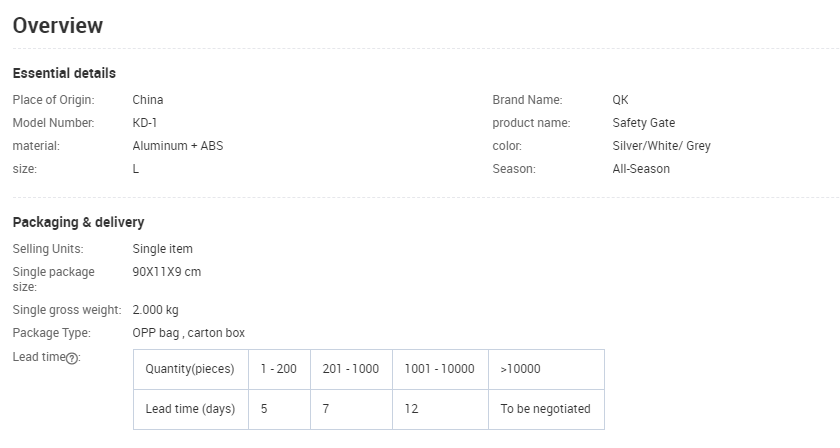This screenshot has height=448, width=840.
Task: Click the 201 - 1000 quantity cell
Action: point(351,369)
